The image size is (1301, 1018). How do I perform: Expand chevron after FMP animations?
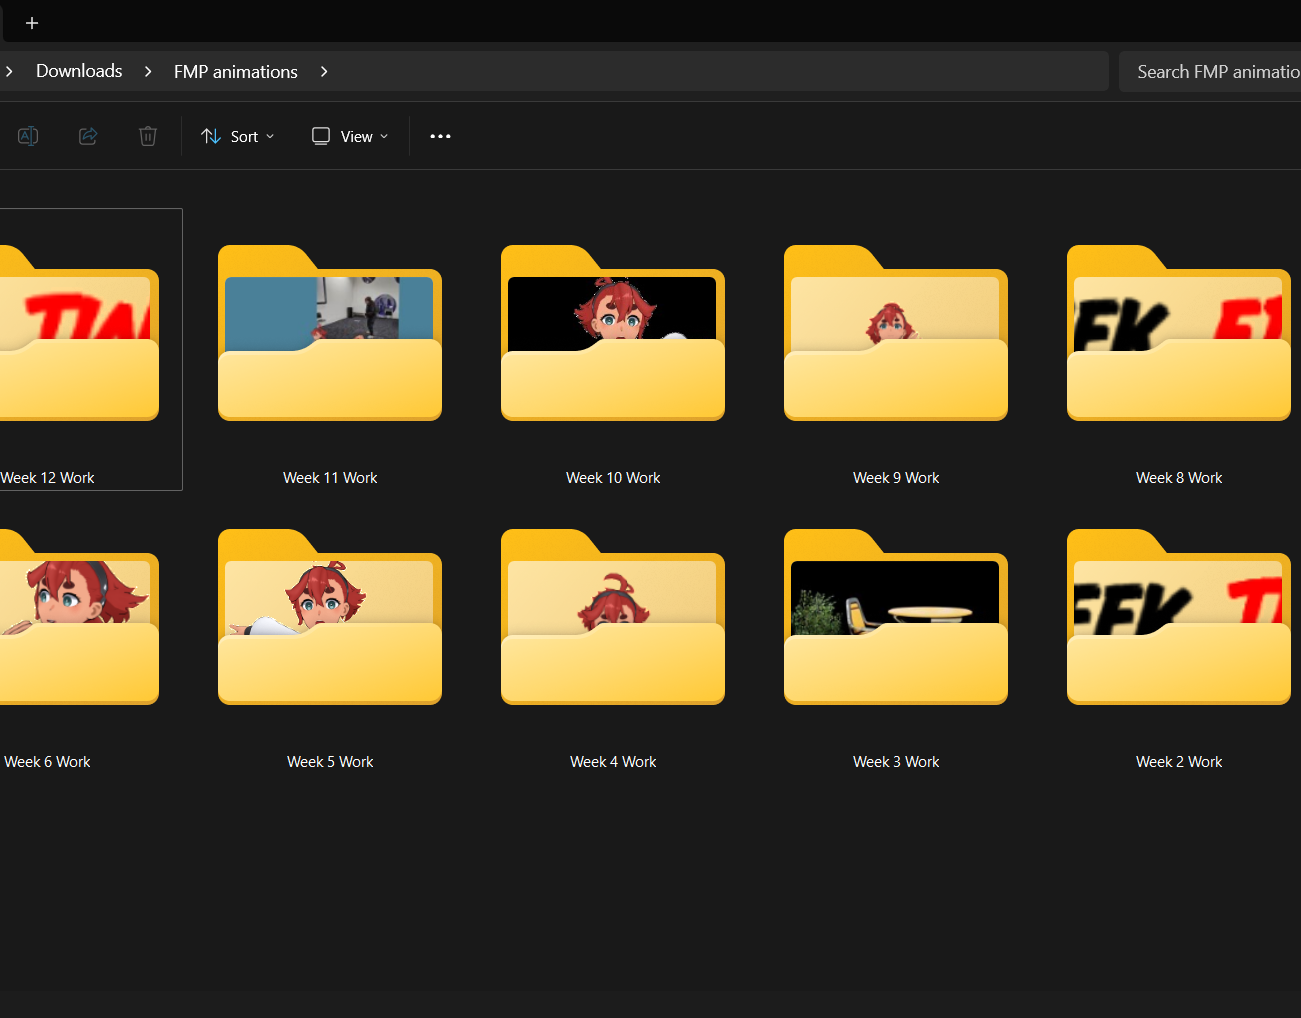(x=324, y=72)
